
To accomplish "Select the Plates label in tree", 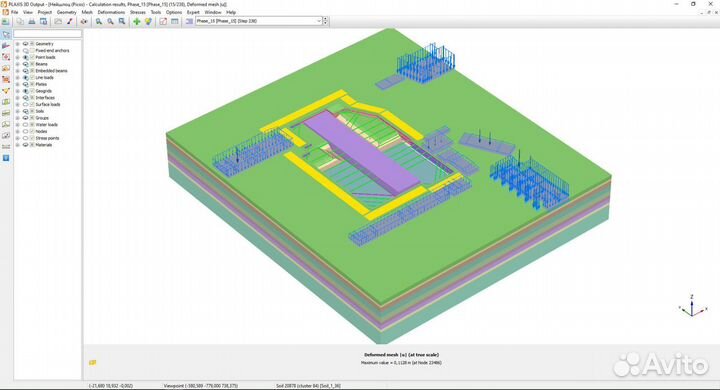I will click(41, 84).
